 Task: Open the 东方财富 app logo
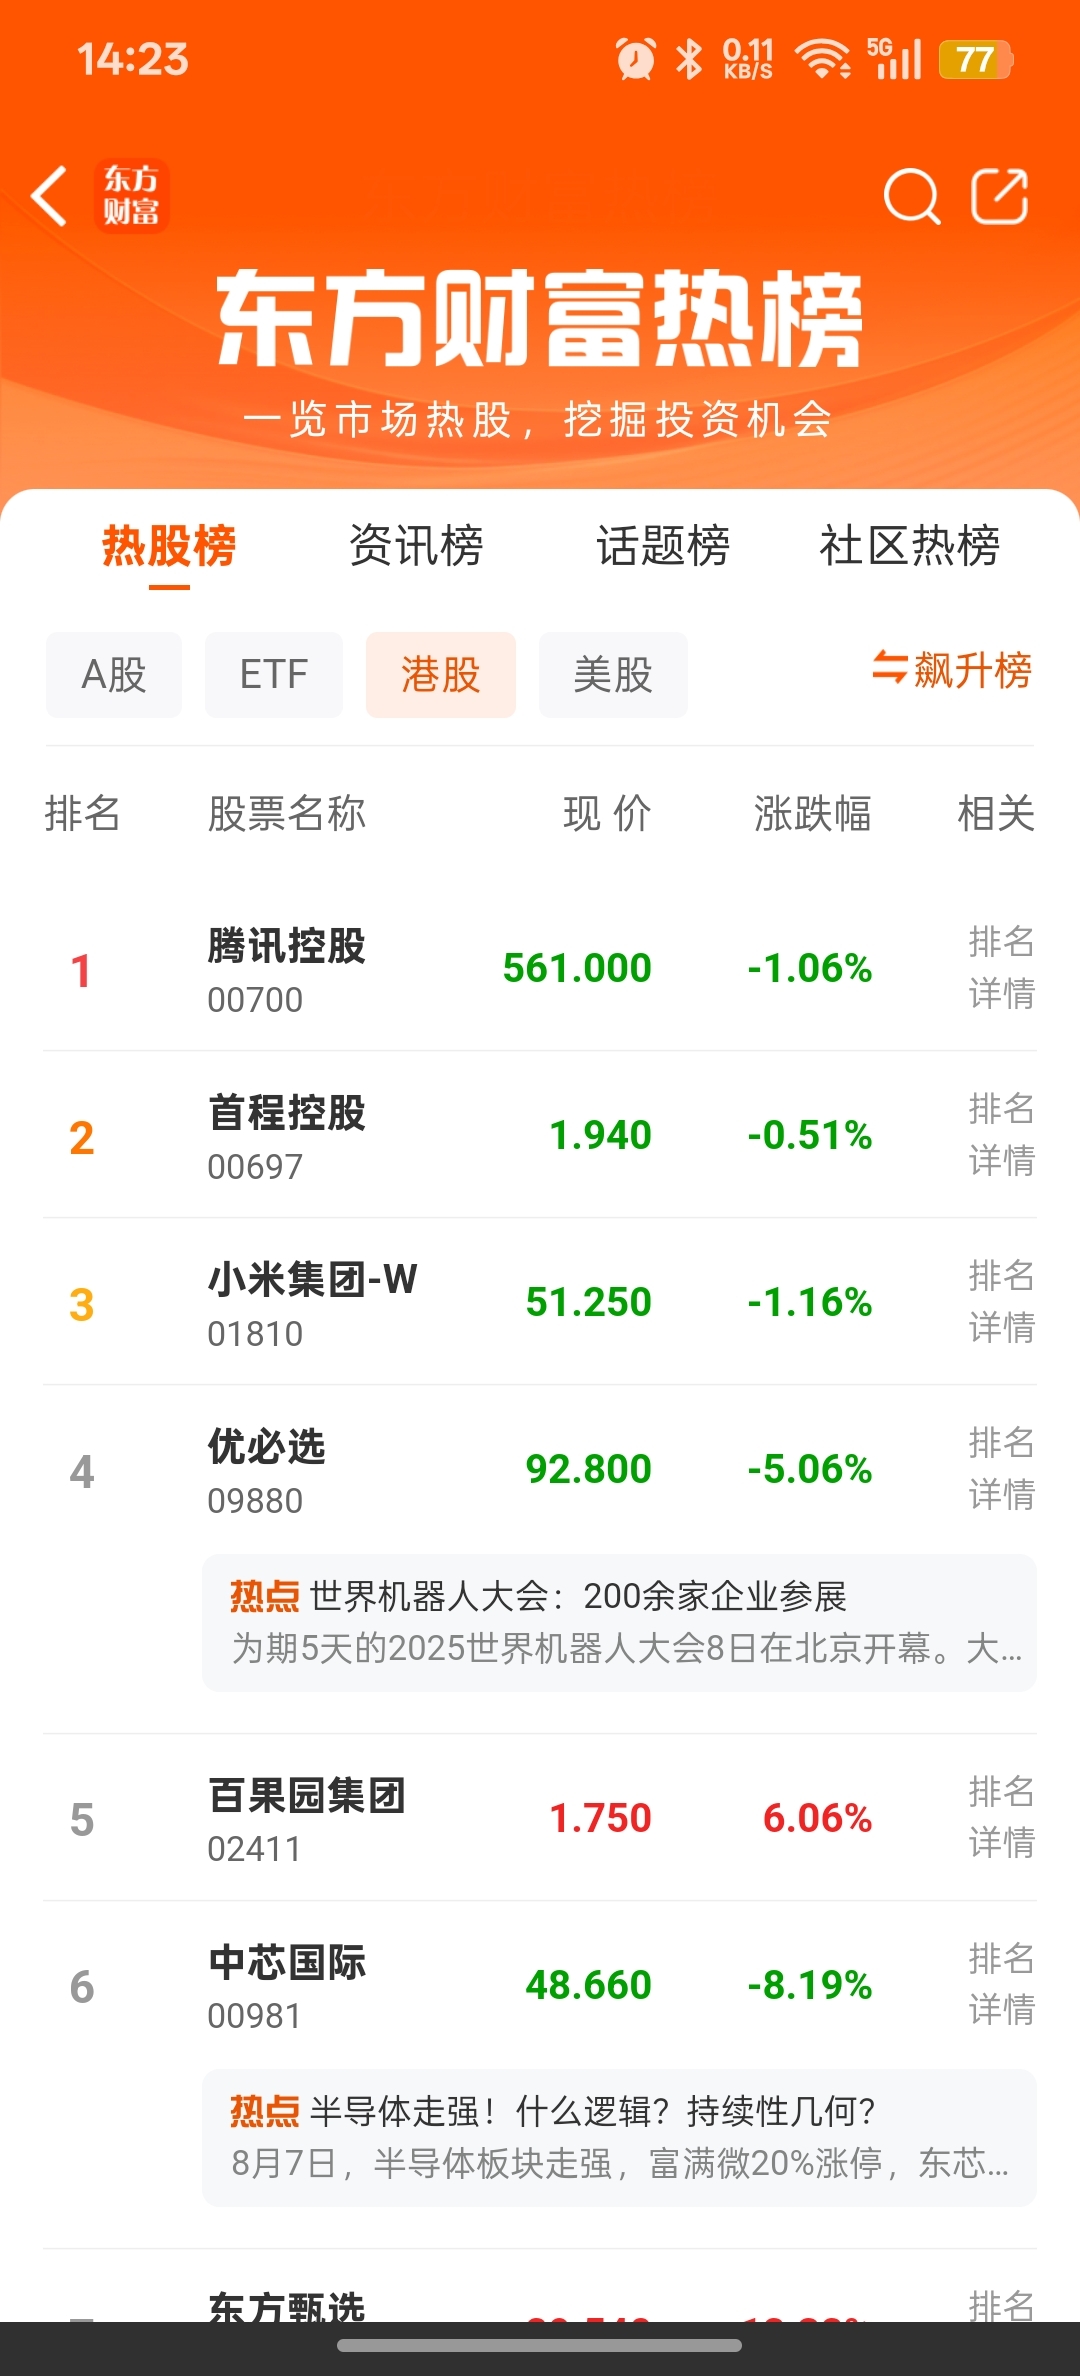pos(132,196)
